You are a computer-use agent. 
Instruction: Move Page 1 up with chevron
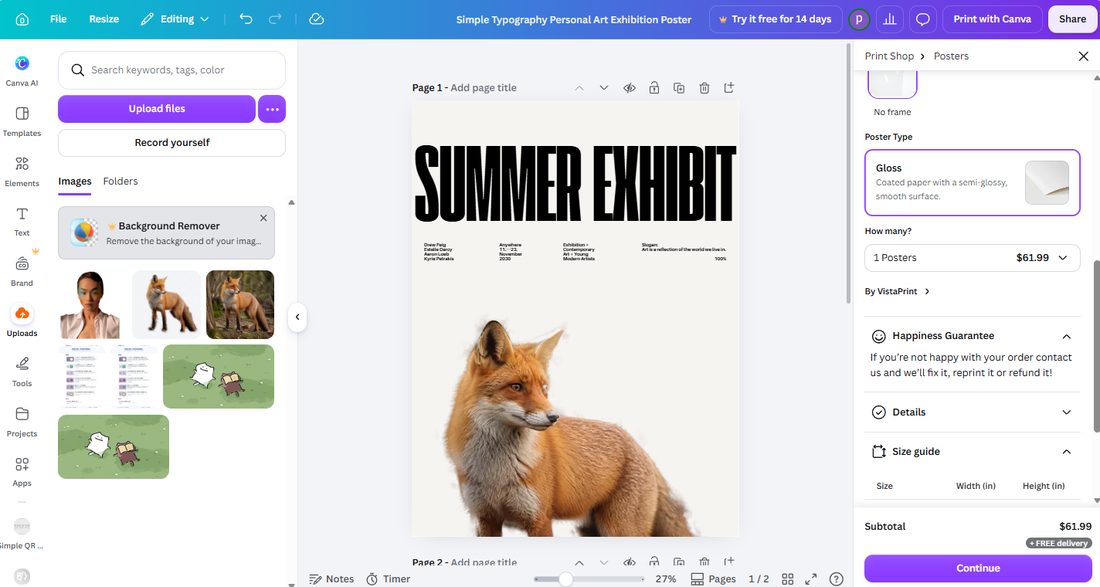[x=579, y=88]
